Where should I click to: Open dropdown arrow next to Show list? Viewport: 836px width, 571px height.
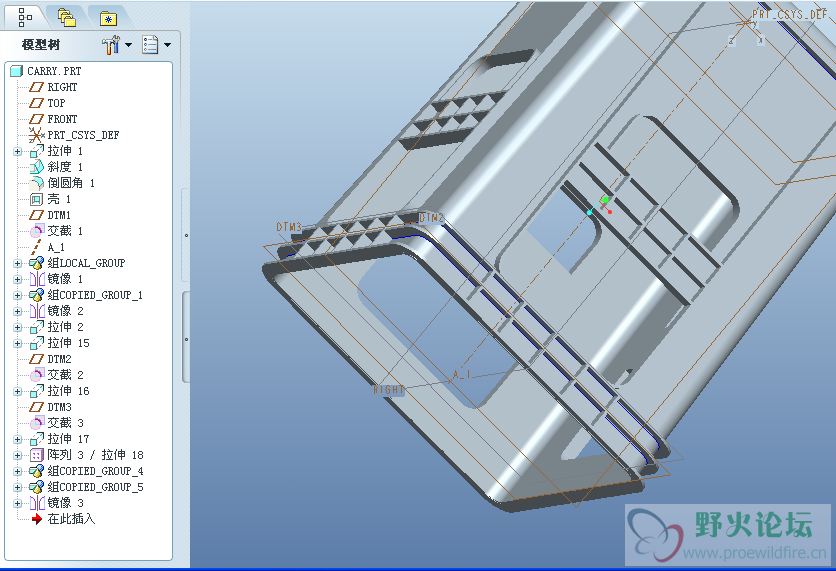pos(167,45)
